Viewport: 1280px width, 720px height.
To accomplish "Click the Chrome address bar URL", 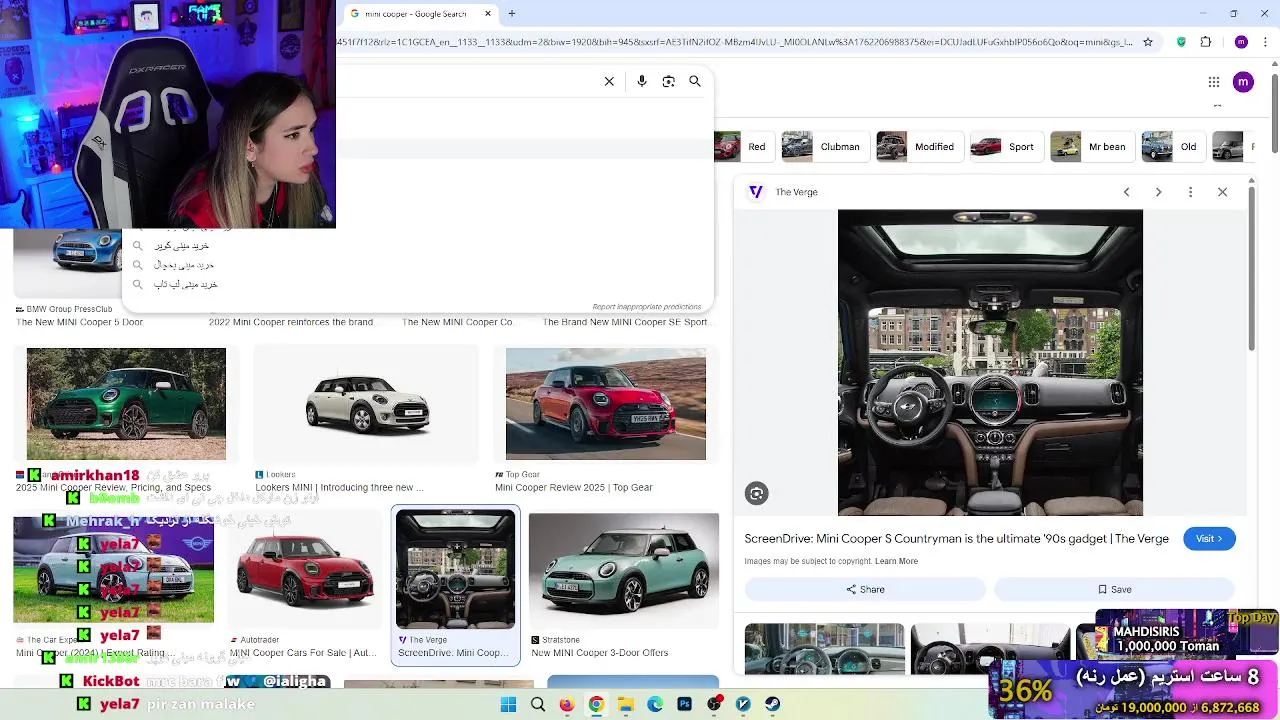I will tap(735, 42).
